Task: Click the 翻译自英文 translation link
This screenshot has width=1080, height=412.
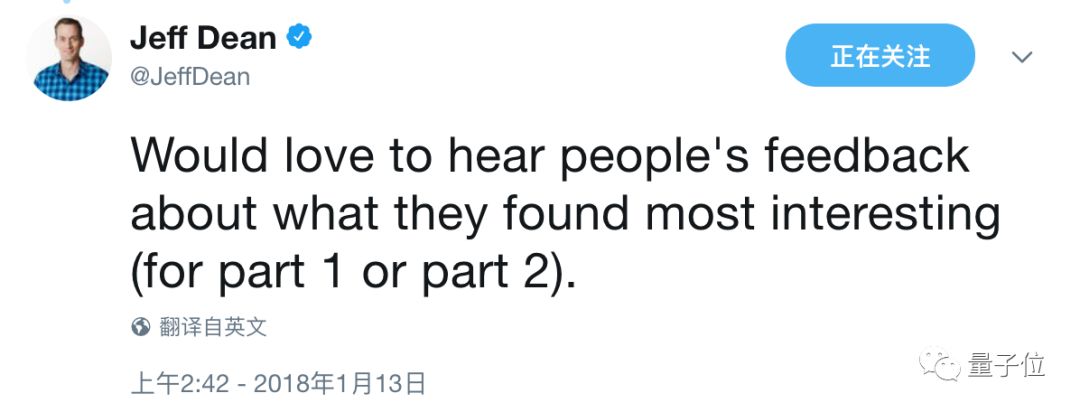Action: click(x=213, y=326)
